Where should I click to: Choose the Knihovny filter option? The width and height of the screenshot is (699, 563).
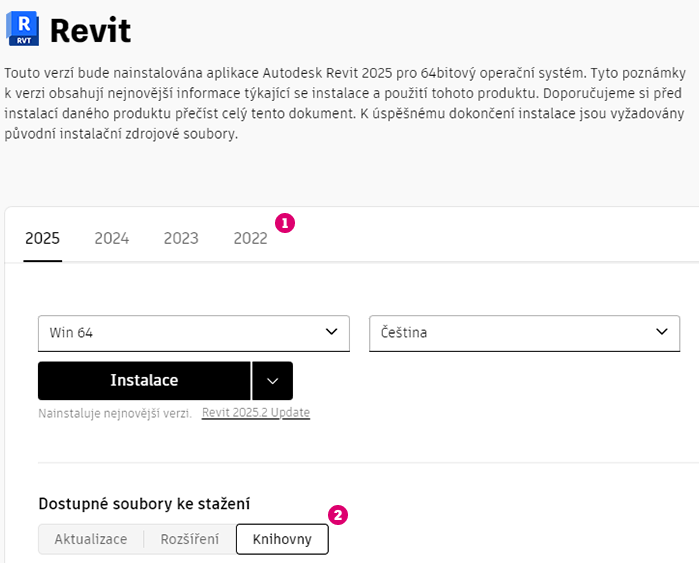point(282,539)
